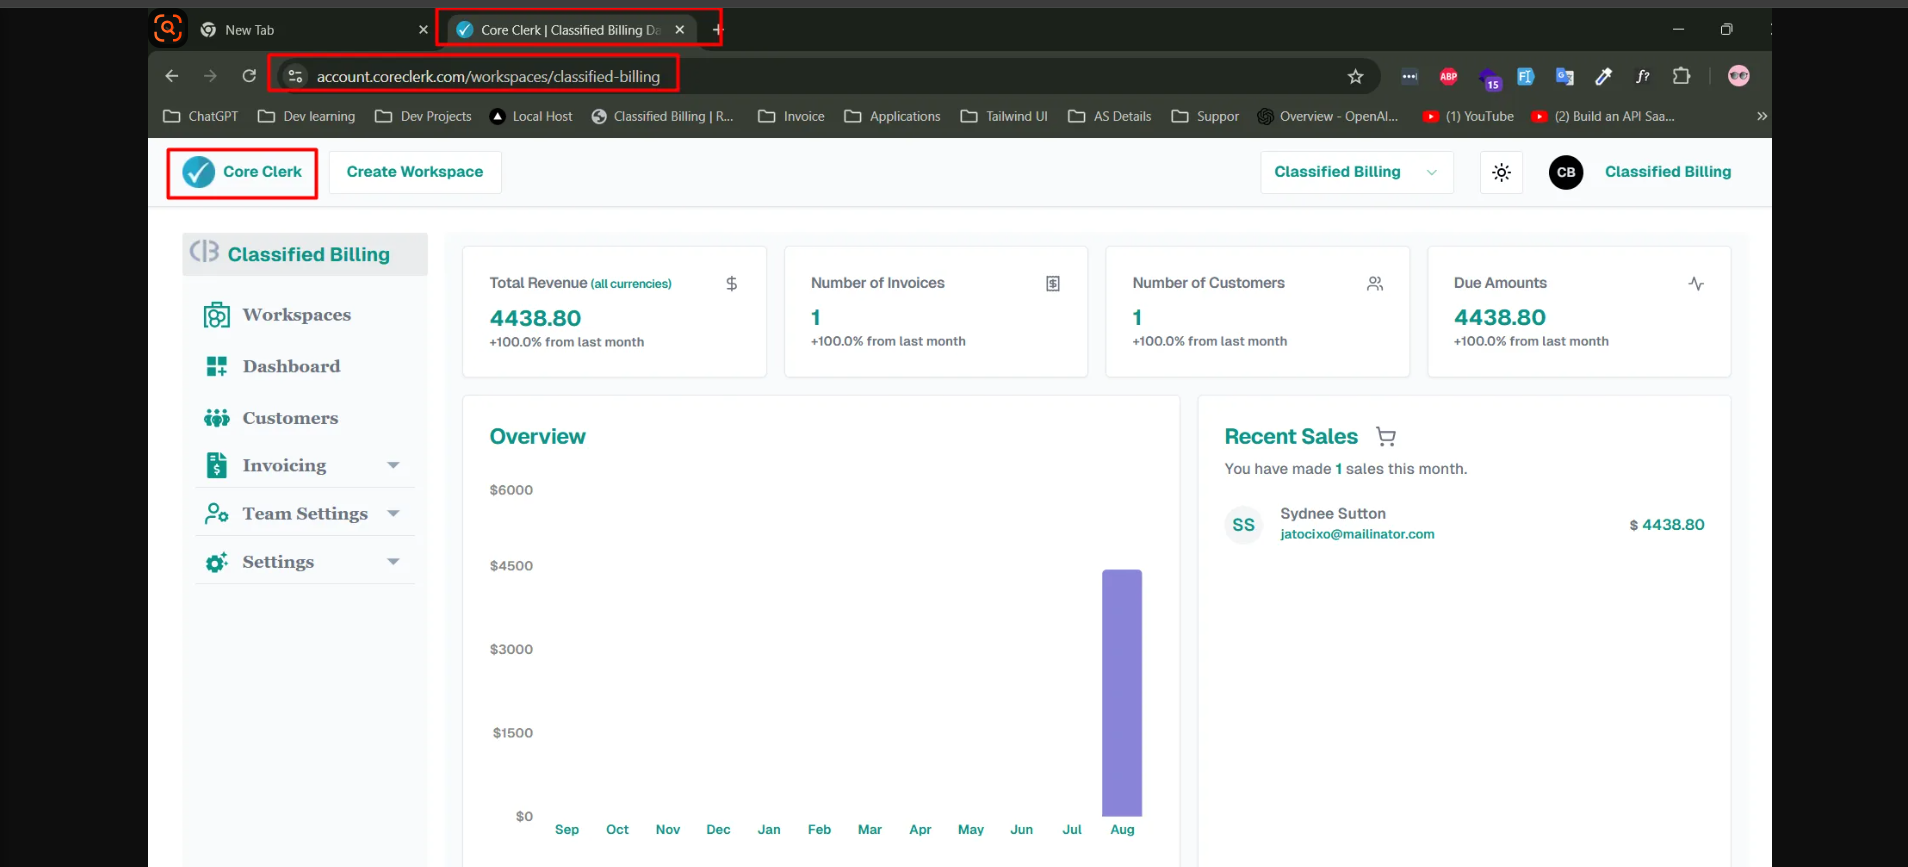Click the jatocixo@mailinator.com email link

pyautogui.click(x=1357, y=535)
